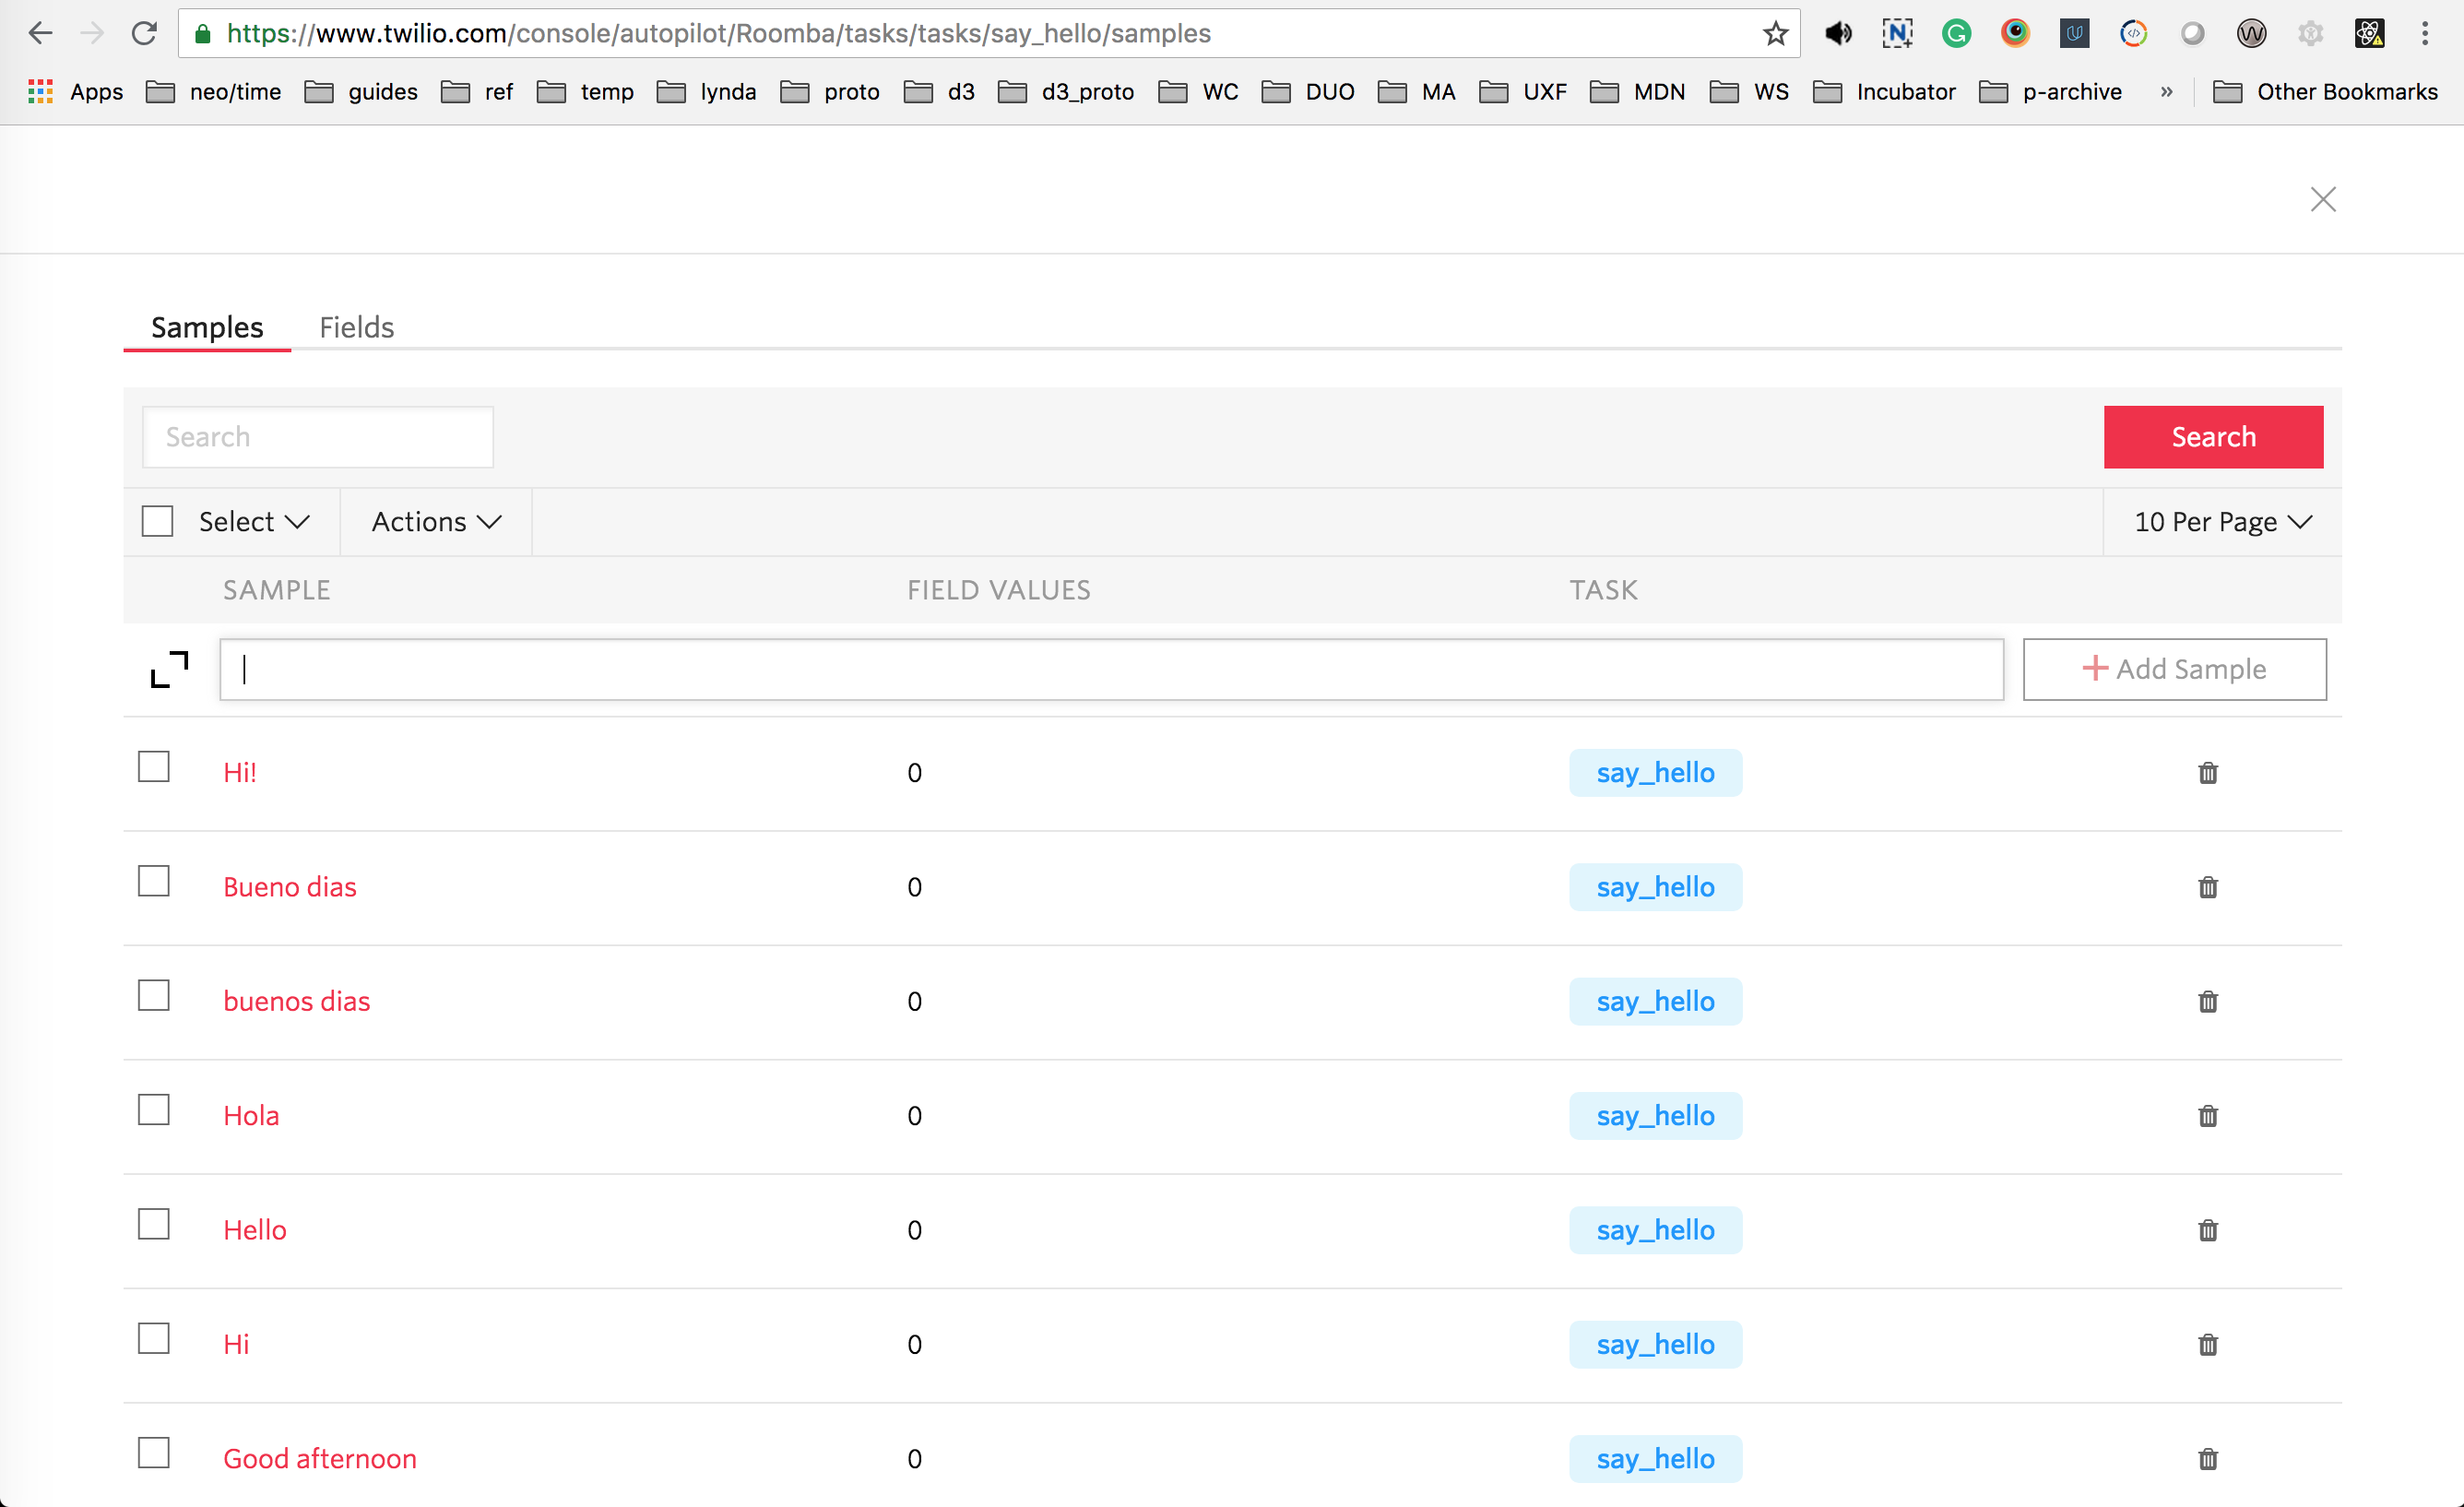Change the '10 Per Page' dropdown
Viewport: 2464px width, 1507px height.
[2222, 522]
